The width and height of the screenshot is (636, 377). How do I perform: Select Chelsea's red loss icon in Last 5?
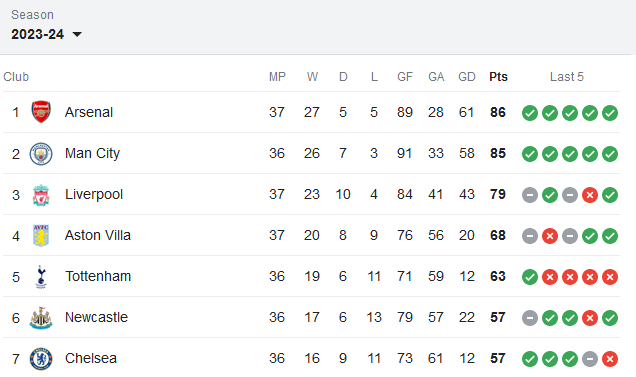[x=610, y=359]
